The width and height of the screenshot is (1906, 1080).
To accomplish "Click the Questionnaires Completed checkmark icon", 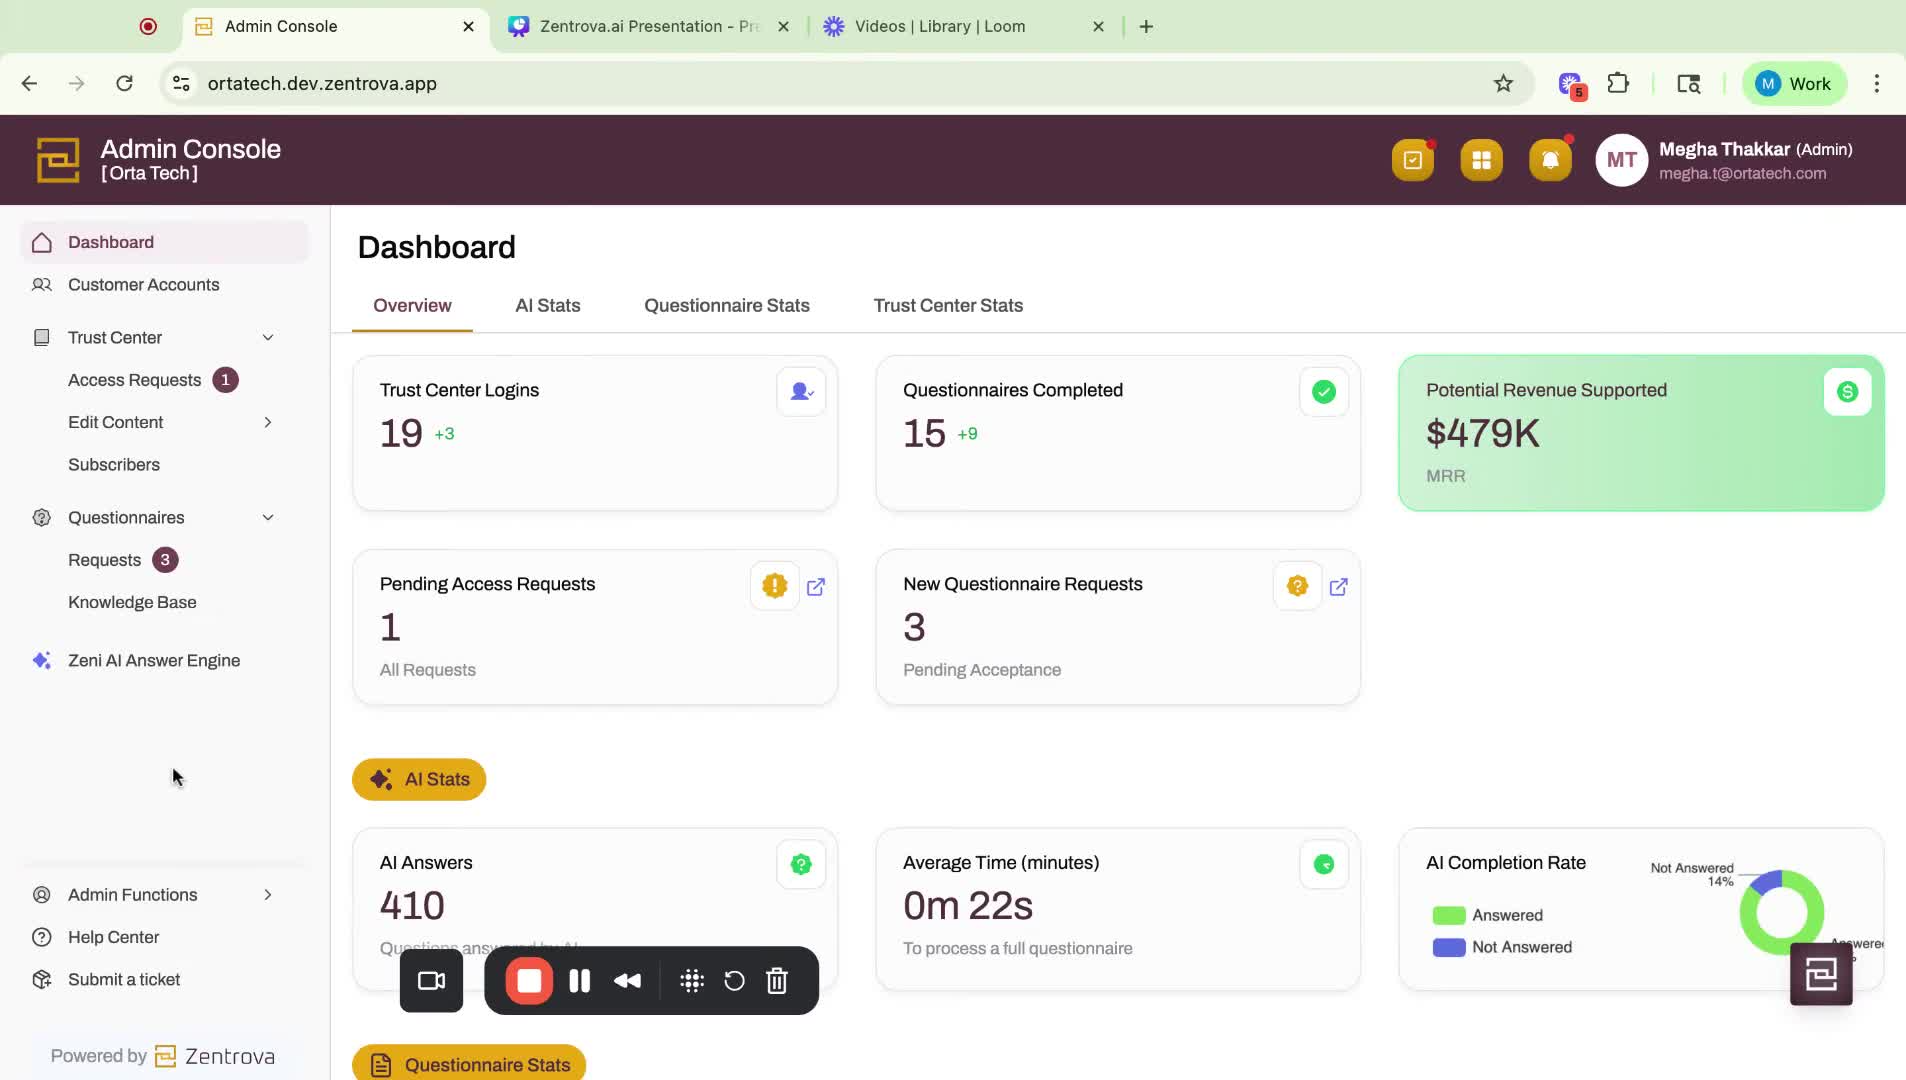I will 1324,392.
